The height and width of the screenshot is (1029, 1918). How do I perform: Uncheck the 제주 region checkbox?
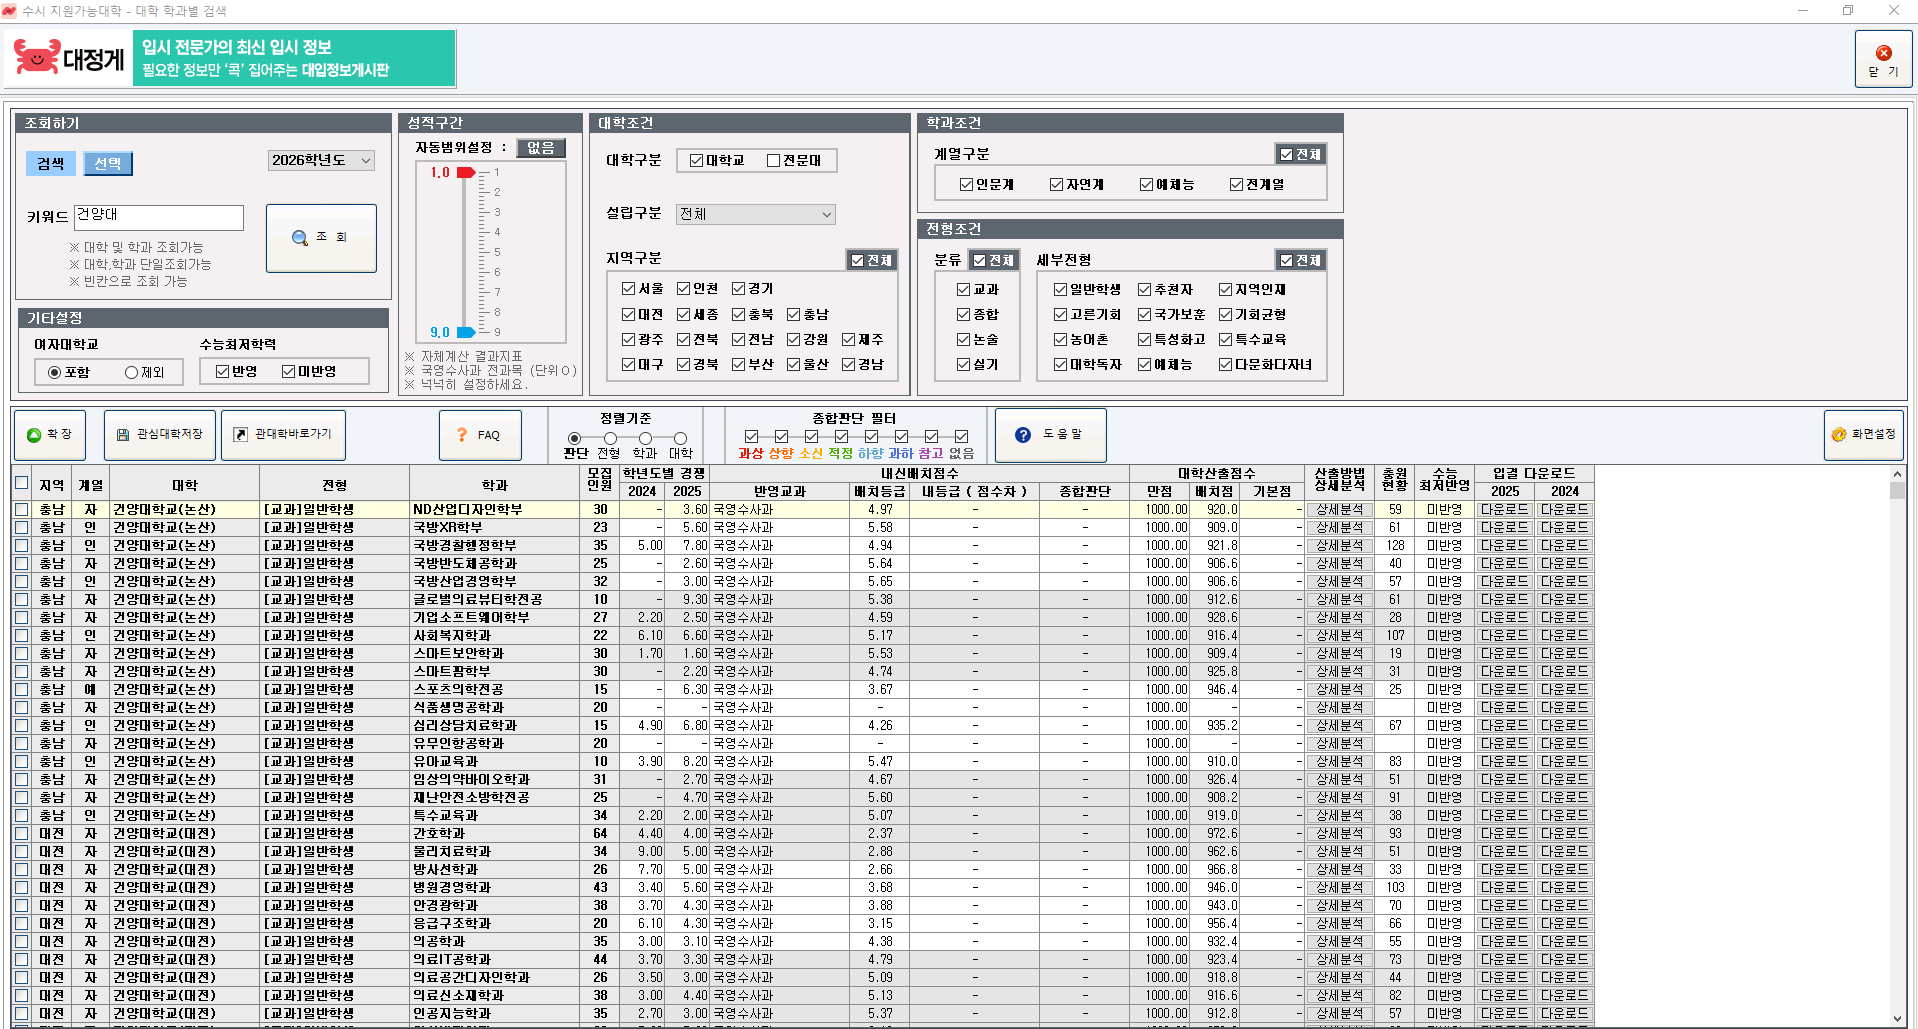point(848,339)
